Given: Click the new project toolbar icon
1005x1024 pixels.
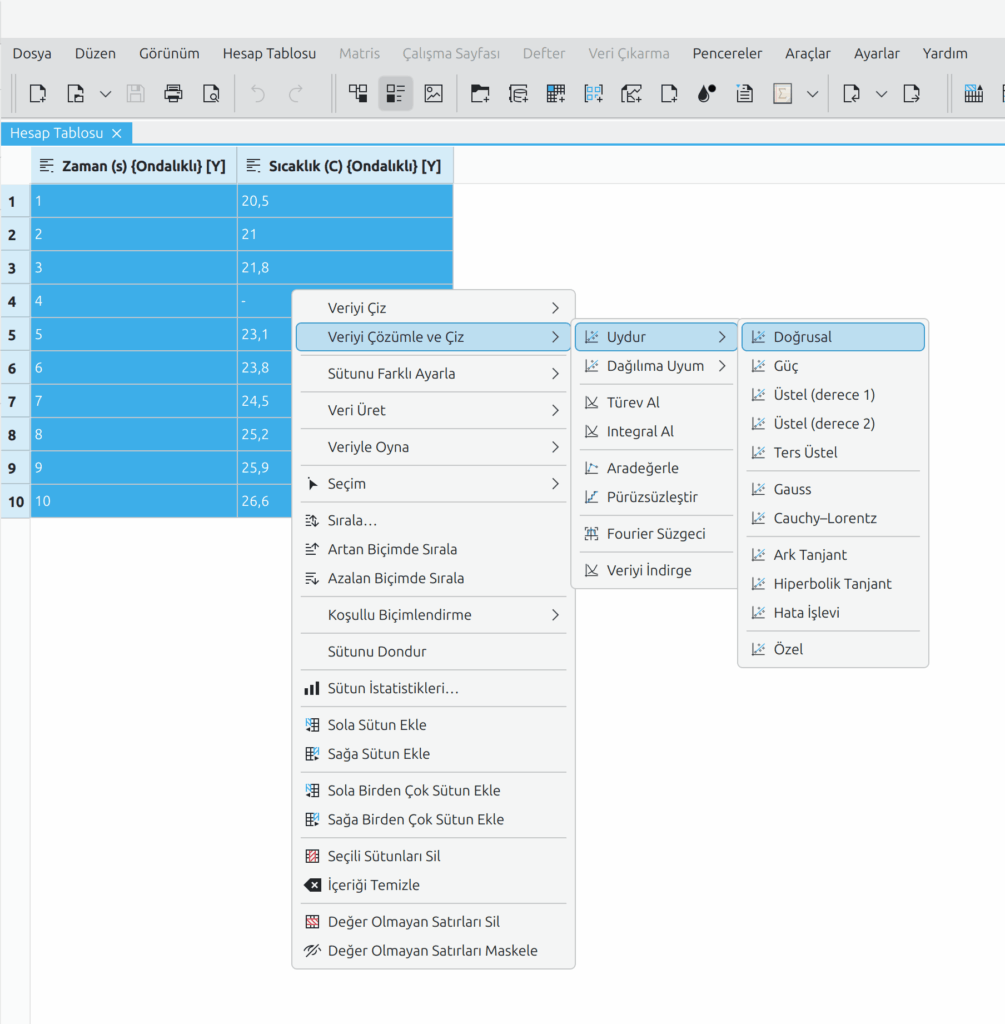Looking at the screenshot, I should [x=38, y=93].
